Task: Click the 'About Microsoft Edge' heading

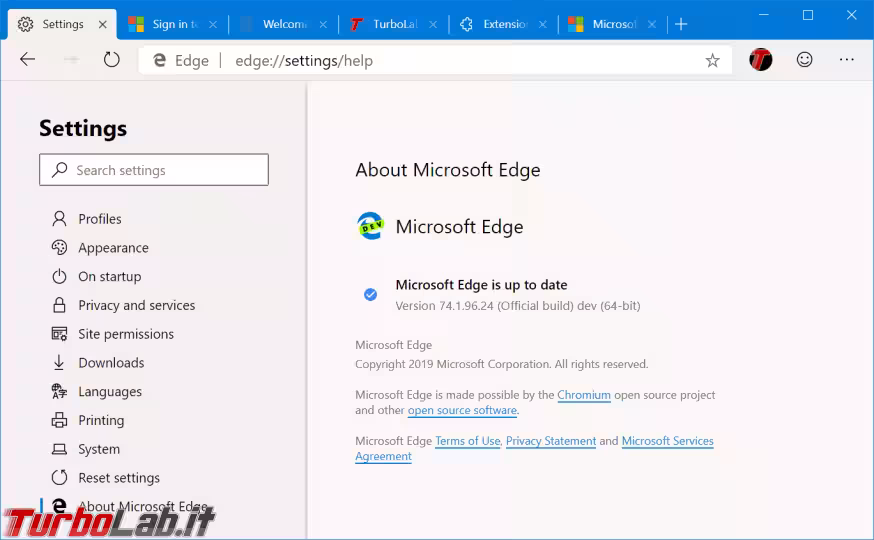Action: 448,170
